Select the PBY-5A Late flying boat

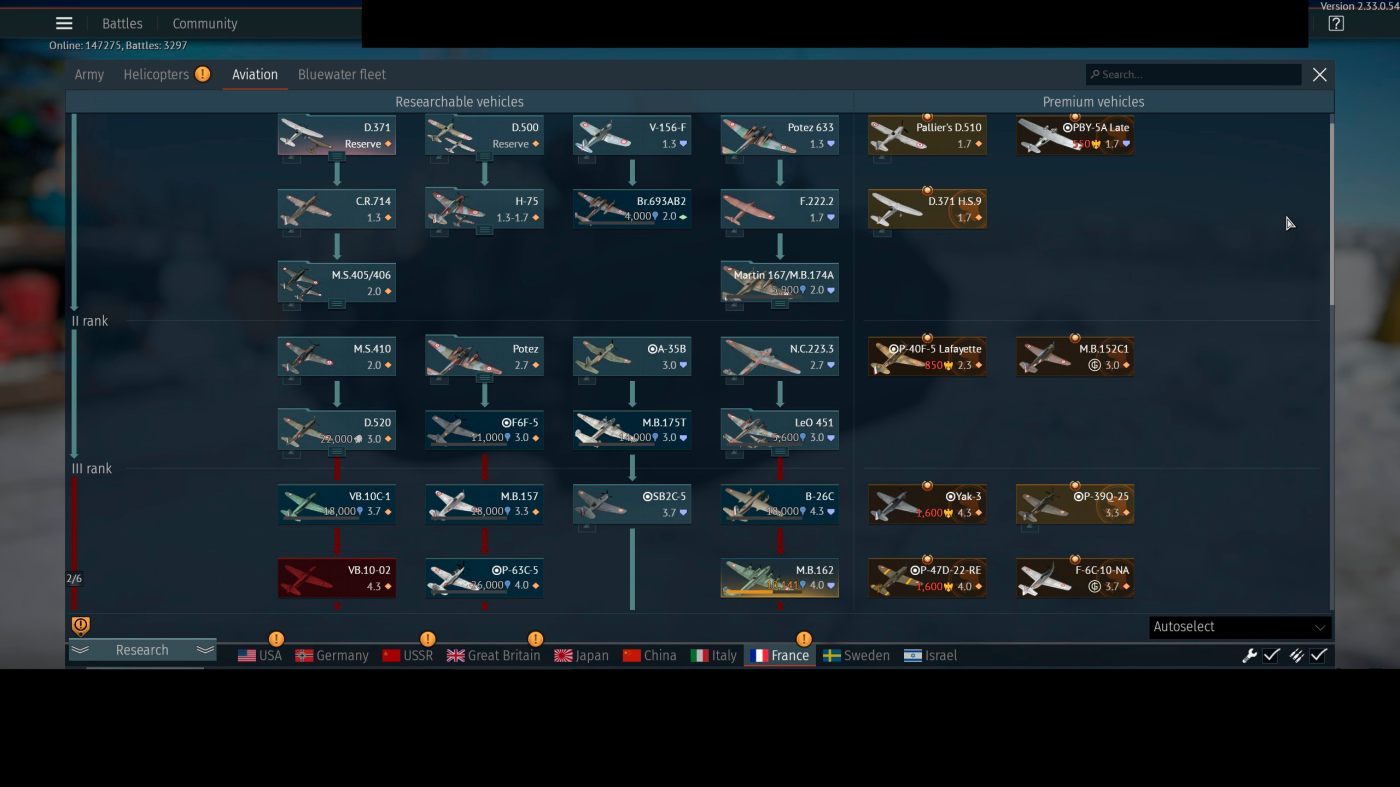point(1075,135)
